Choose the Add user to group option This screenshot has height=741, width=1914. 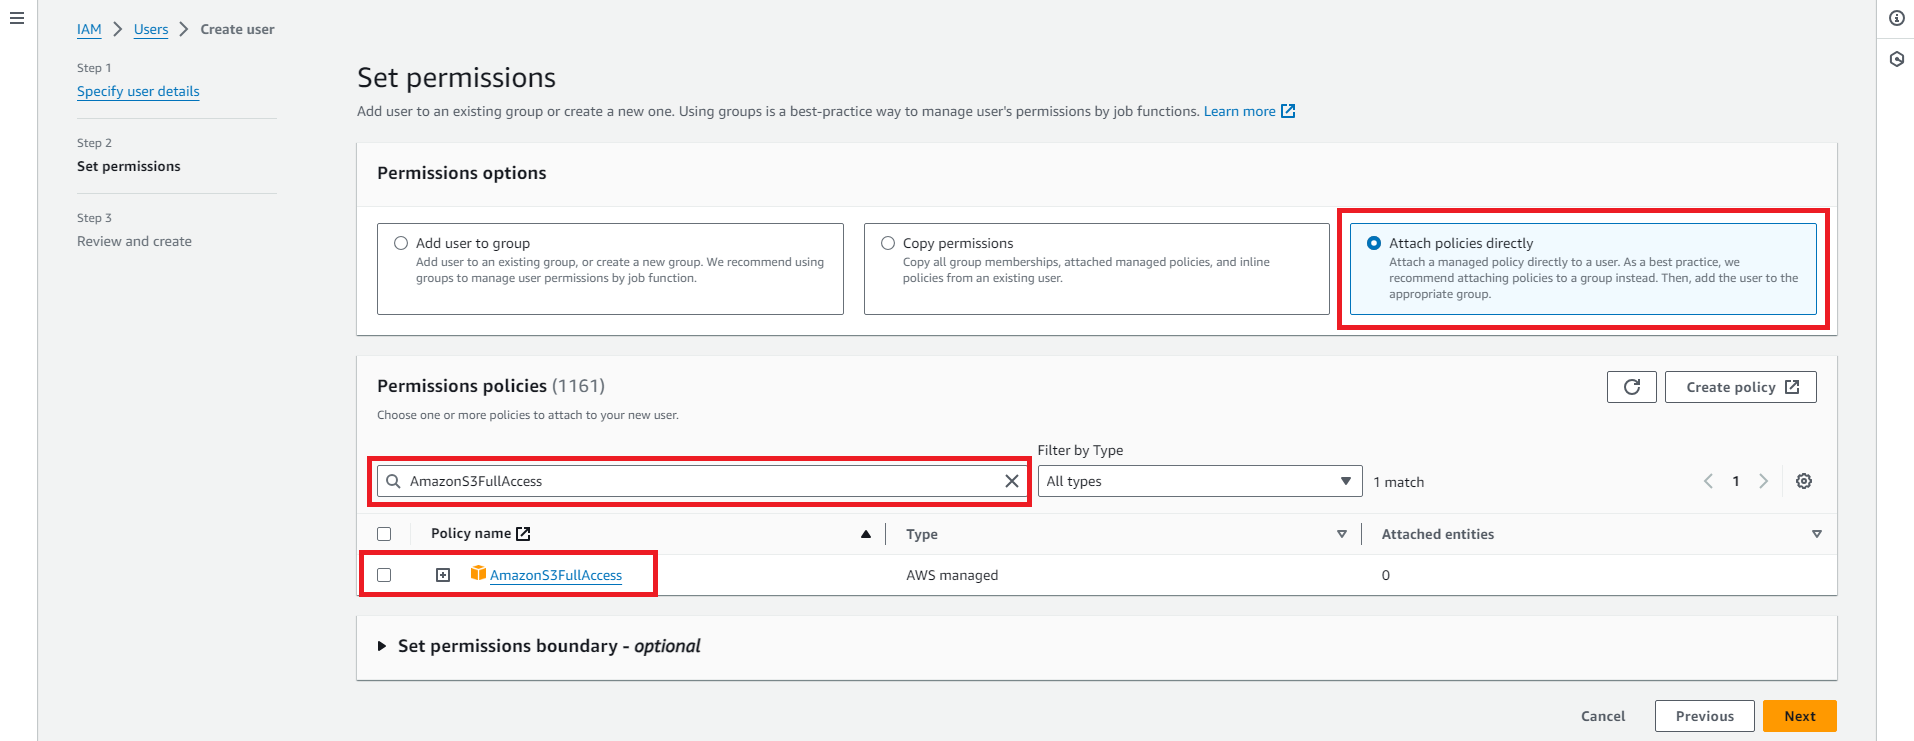point(401,243)
